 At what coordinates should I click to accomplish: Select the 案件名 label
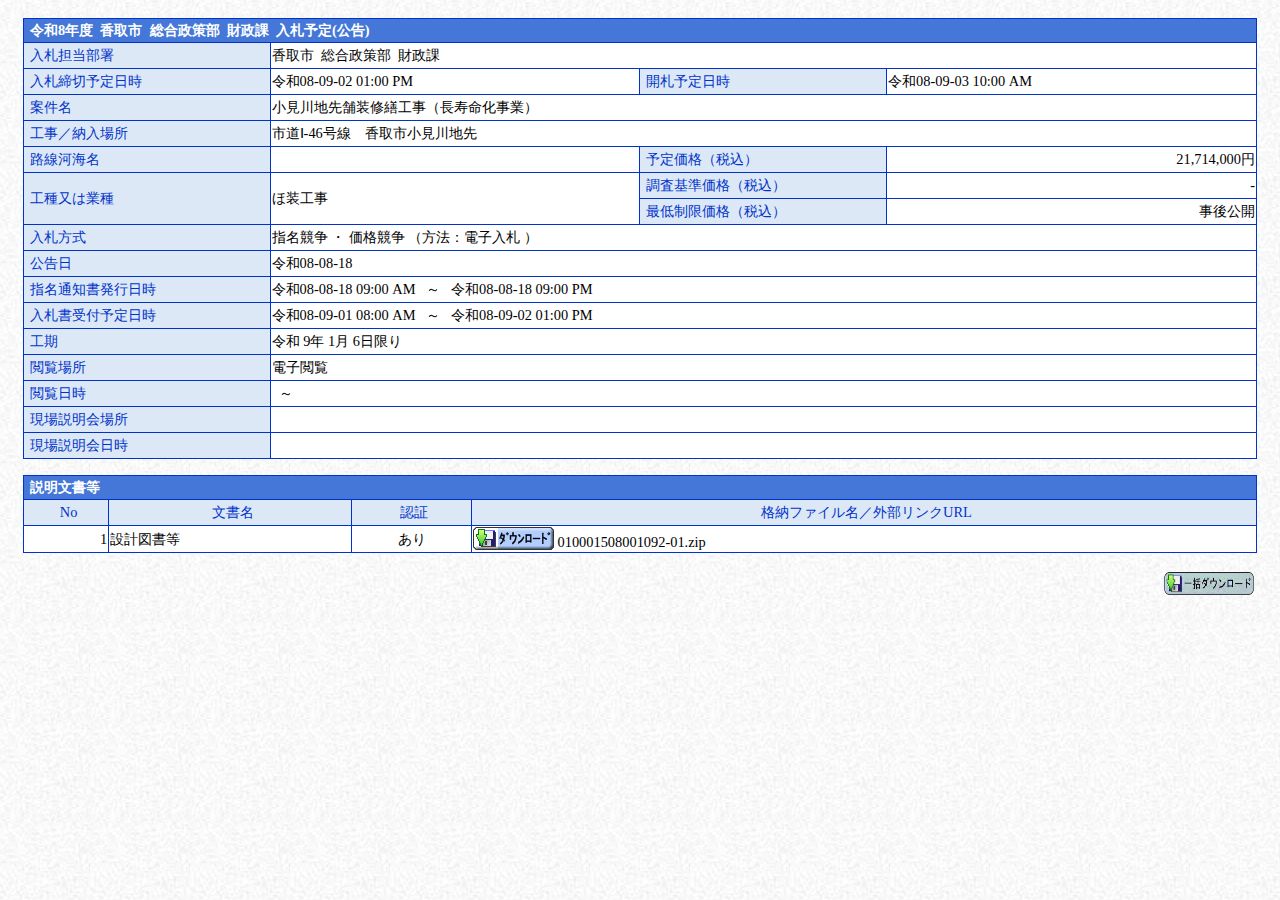[x=147, y=108]
